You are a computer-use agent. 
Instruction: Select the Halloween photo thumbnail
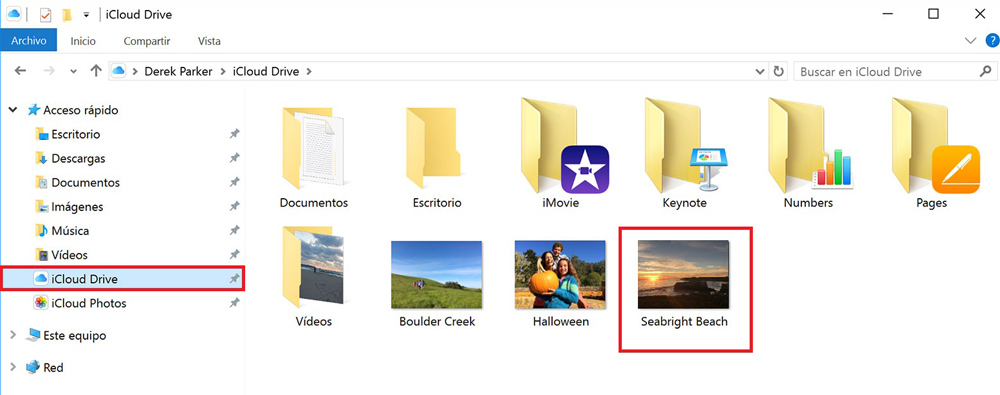pos(561,275)
